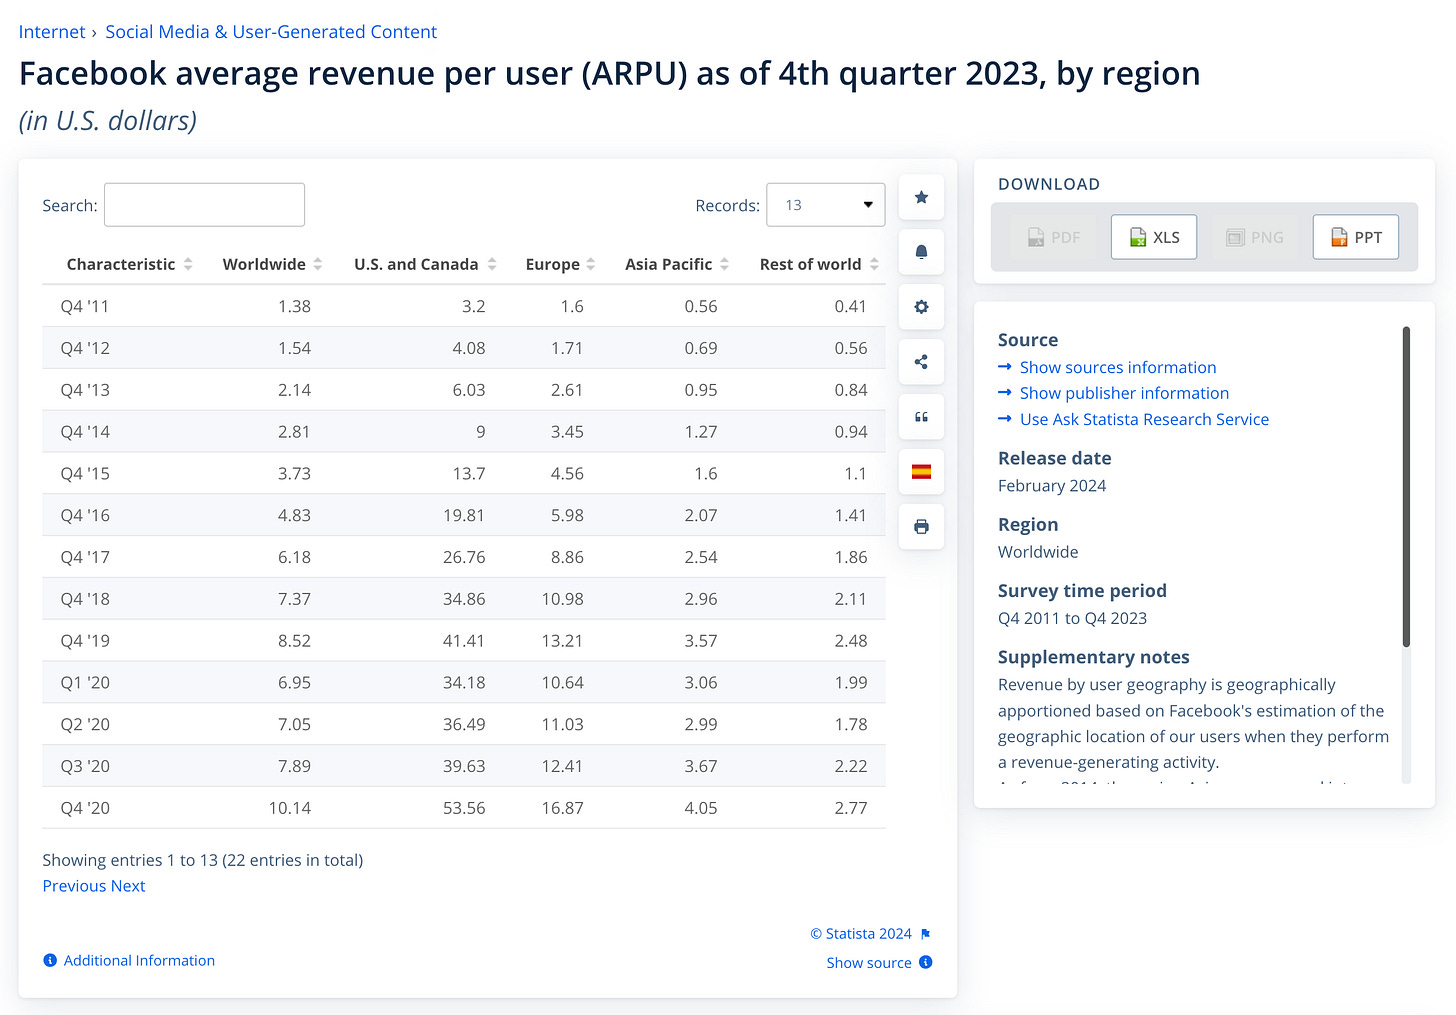Click the info icon beside Additional Information

coord(50,960)
